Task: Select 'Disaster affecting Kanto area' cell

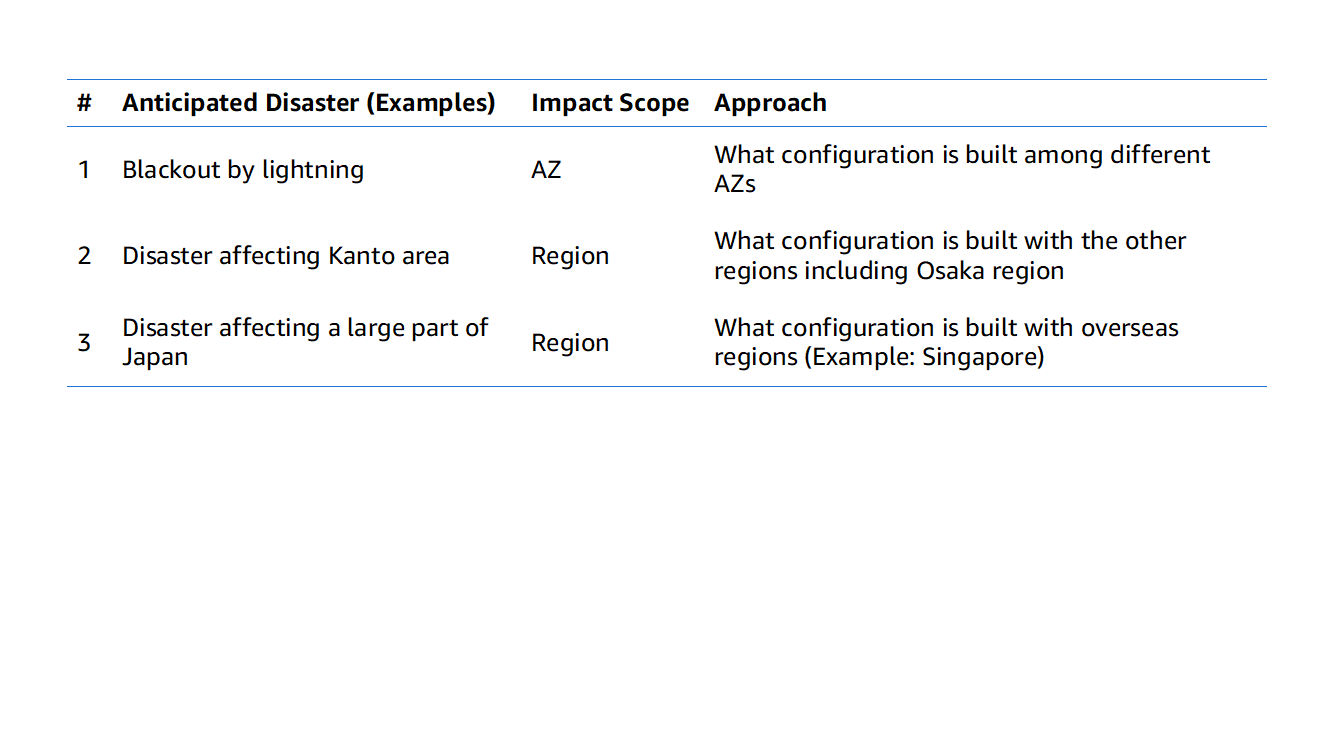Action: (286, 256)
